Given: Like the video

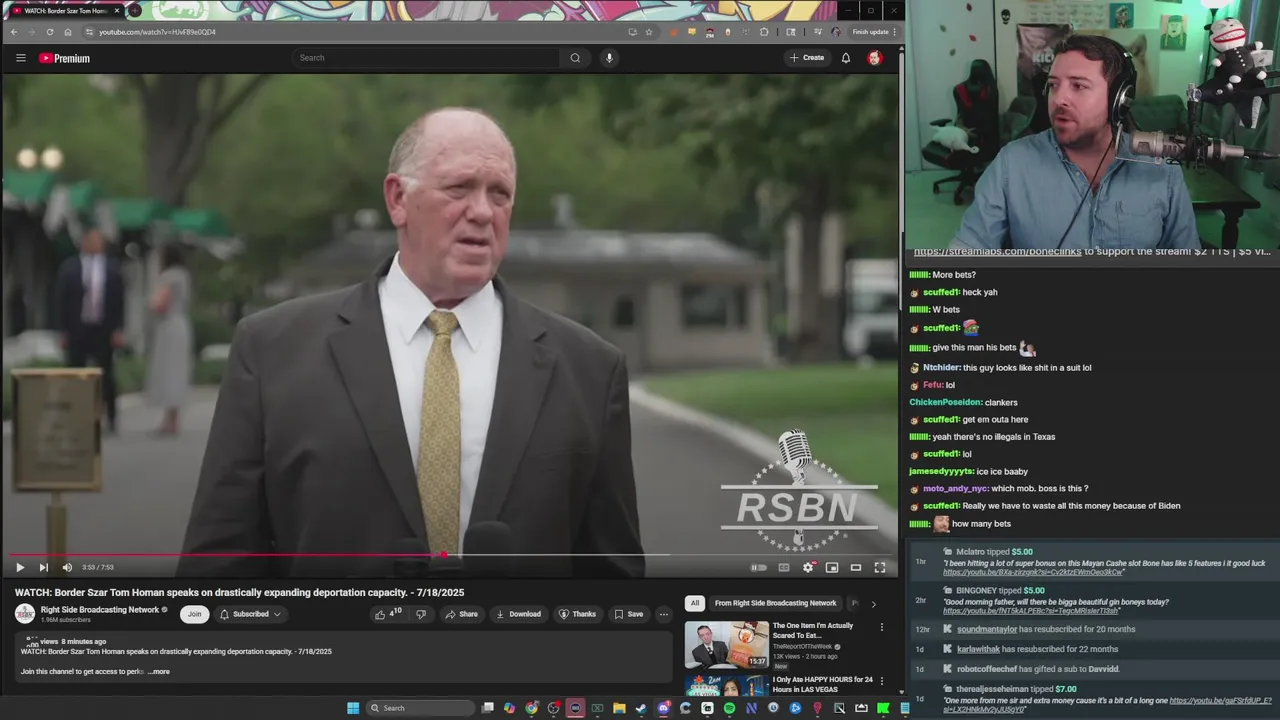Looking at the screenshot, I should (x=387, y=614).
